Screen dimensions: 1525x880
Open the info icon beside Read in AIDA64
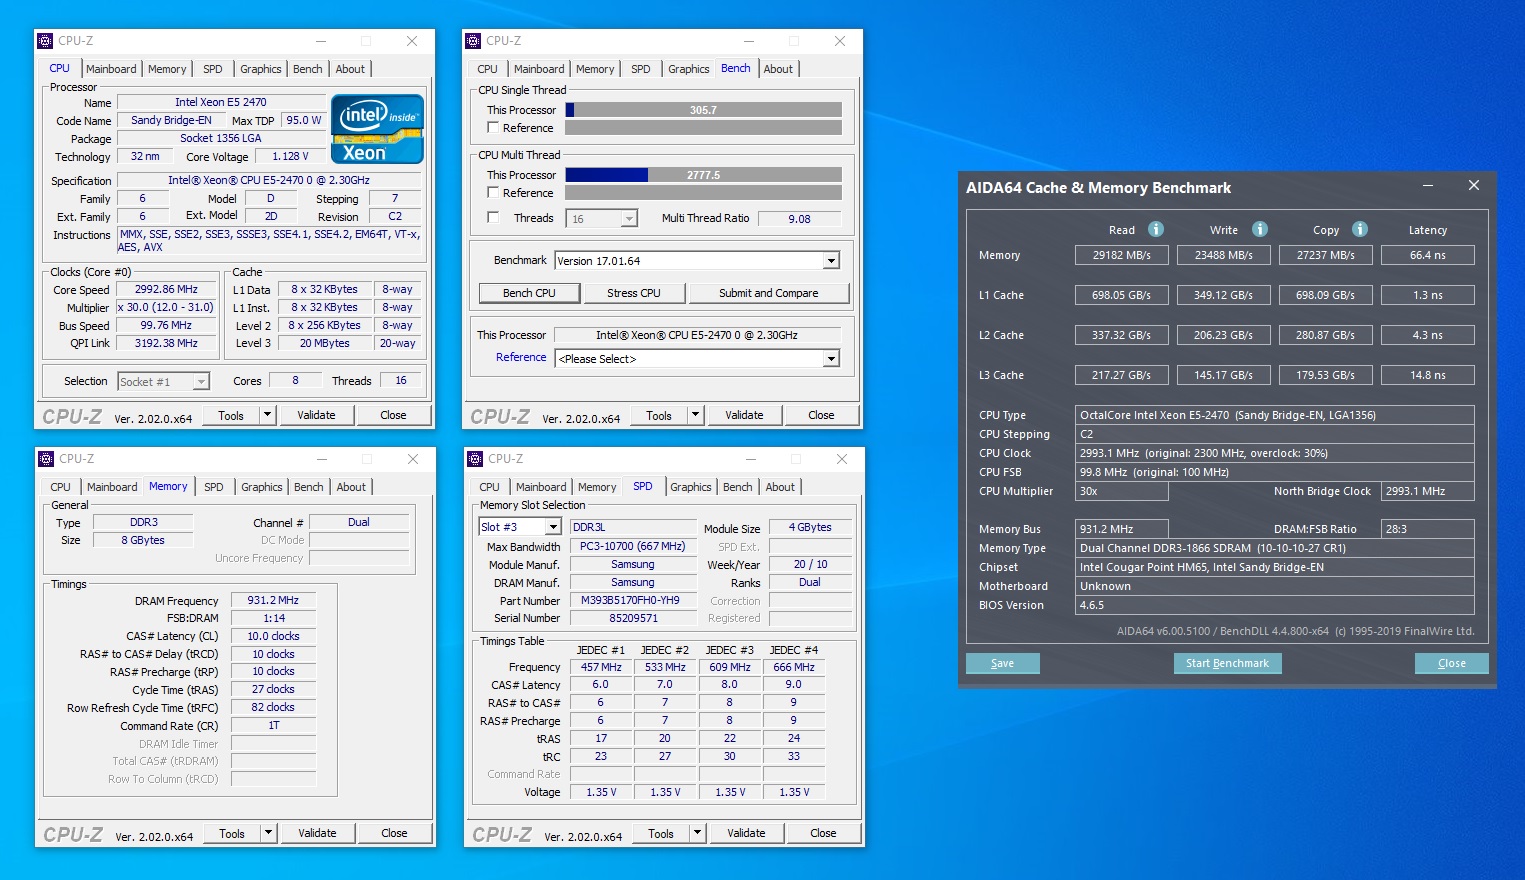coord(1156,229)
